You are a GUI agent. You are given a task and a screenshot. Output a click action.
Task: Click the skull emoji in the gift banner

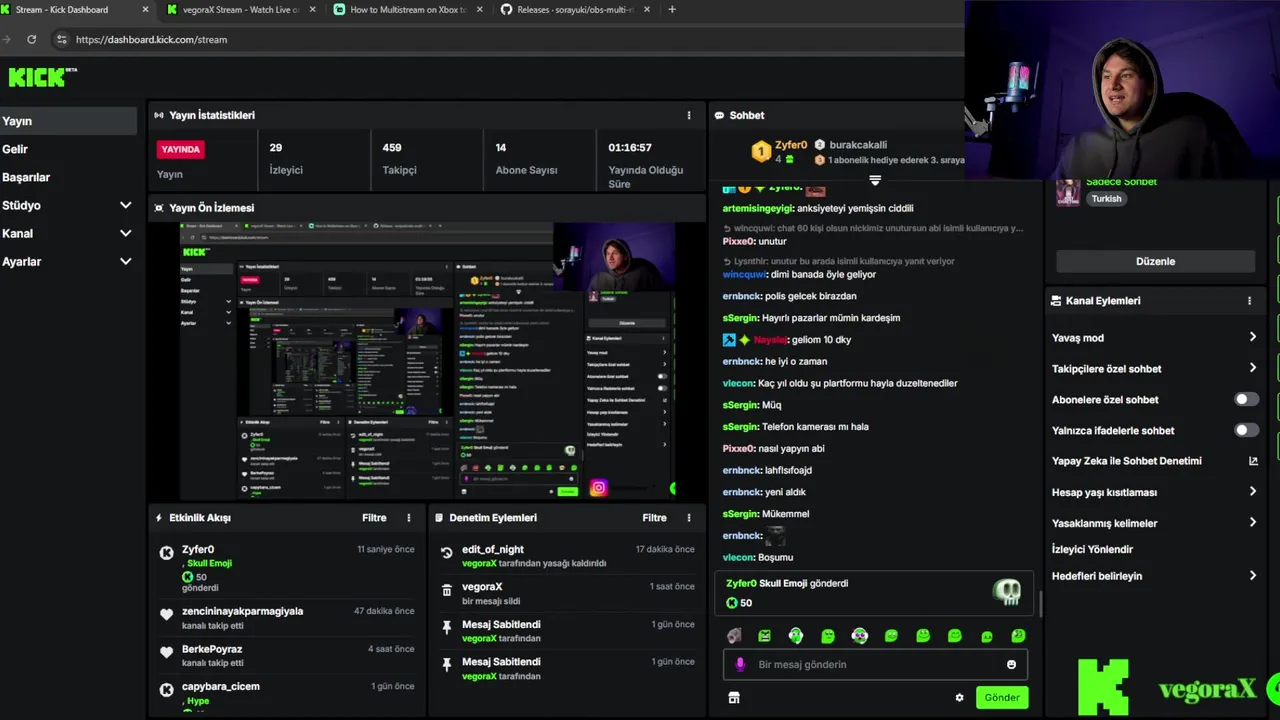click(1007, 592)
